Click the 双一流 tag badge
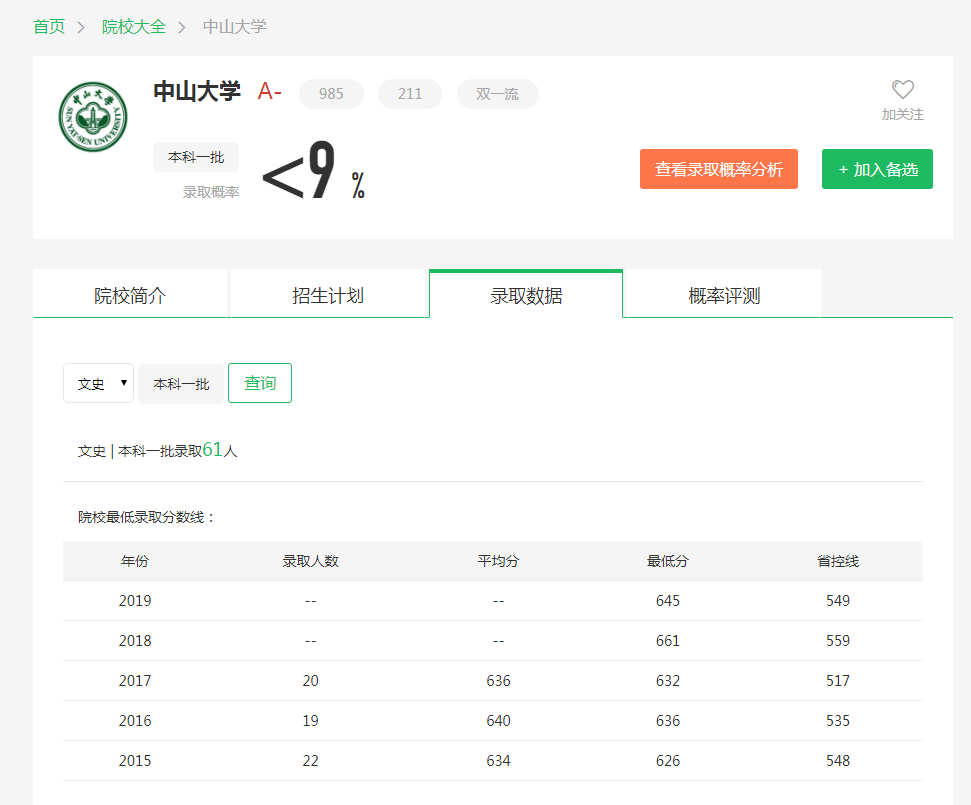Screen dimensions: 971x805 497,94
